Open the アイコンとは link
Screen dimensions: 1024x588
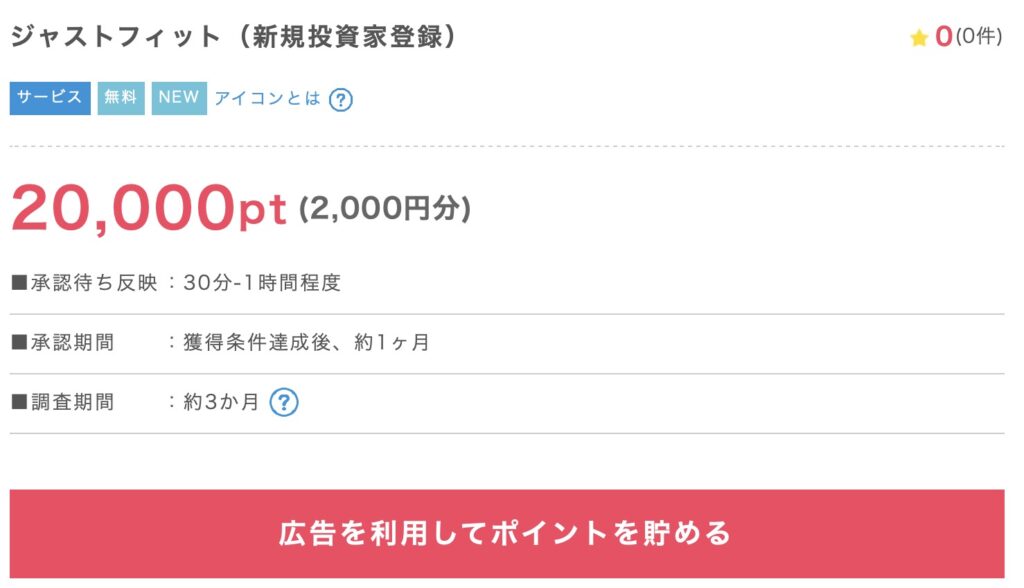tap(268, 98)
